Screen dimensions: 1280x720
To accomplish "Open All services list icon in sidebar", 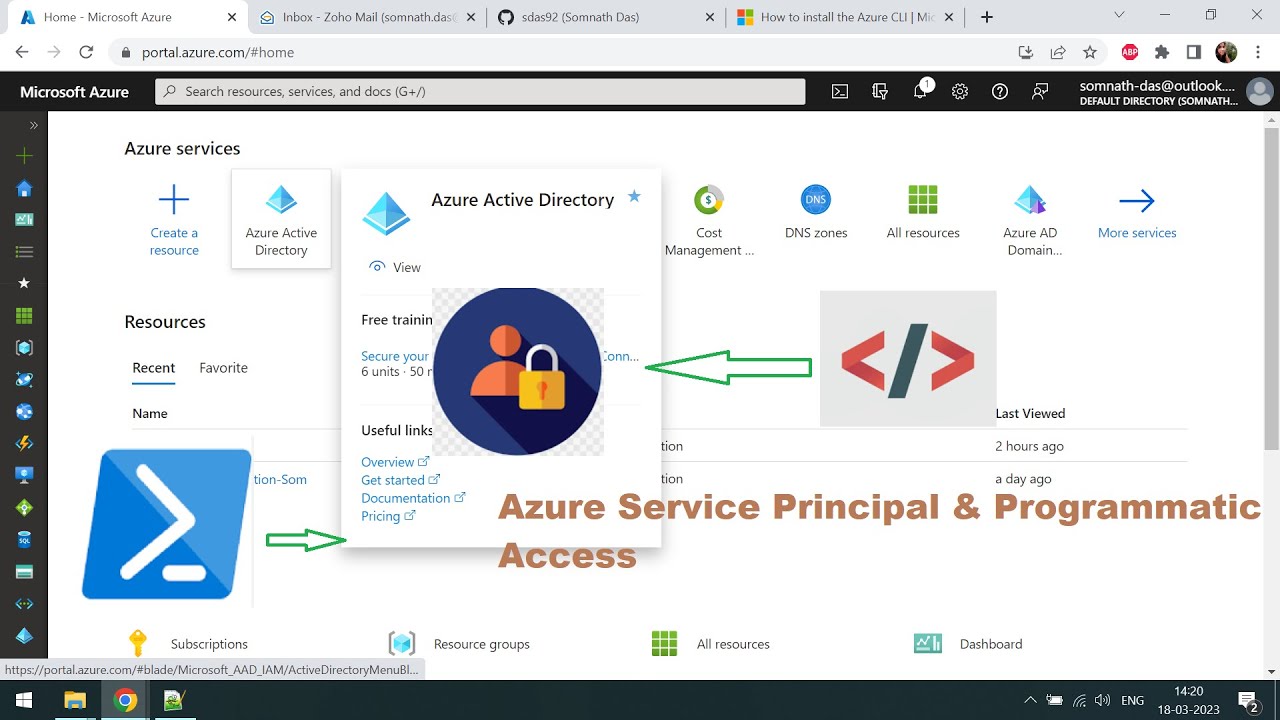I will click(x=25, y=252).
